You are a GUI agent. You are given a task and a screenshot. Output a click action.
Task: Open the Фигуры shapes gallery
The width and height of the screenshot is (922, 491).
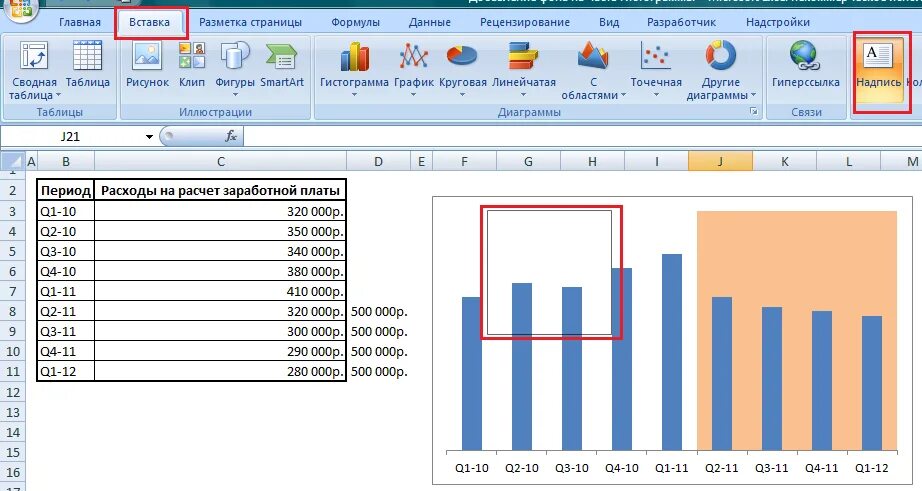(235, 68)
